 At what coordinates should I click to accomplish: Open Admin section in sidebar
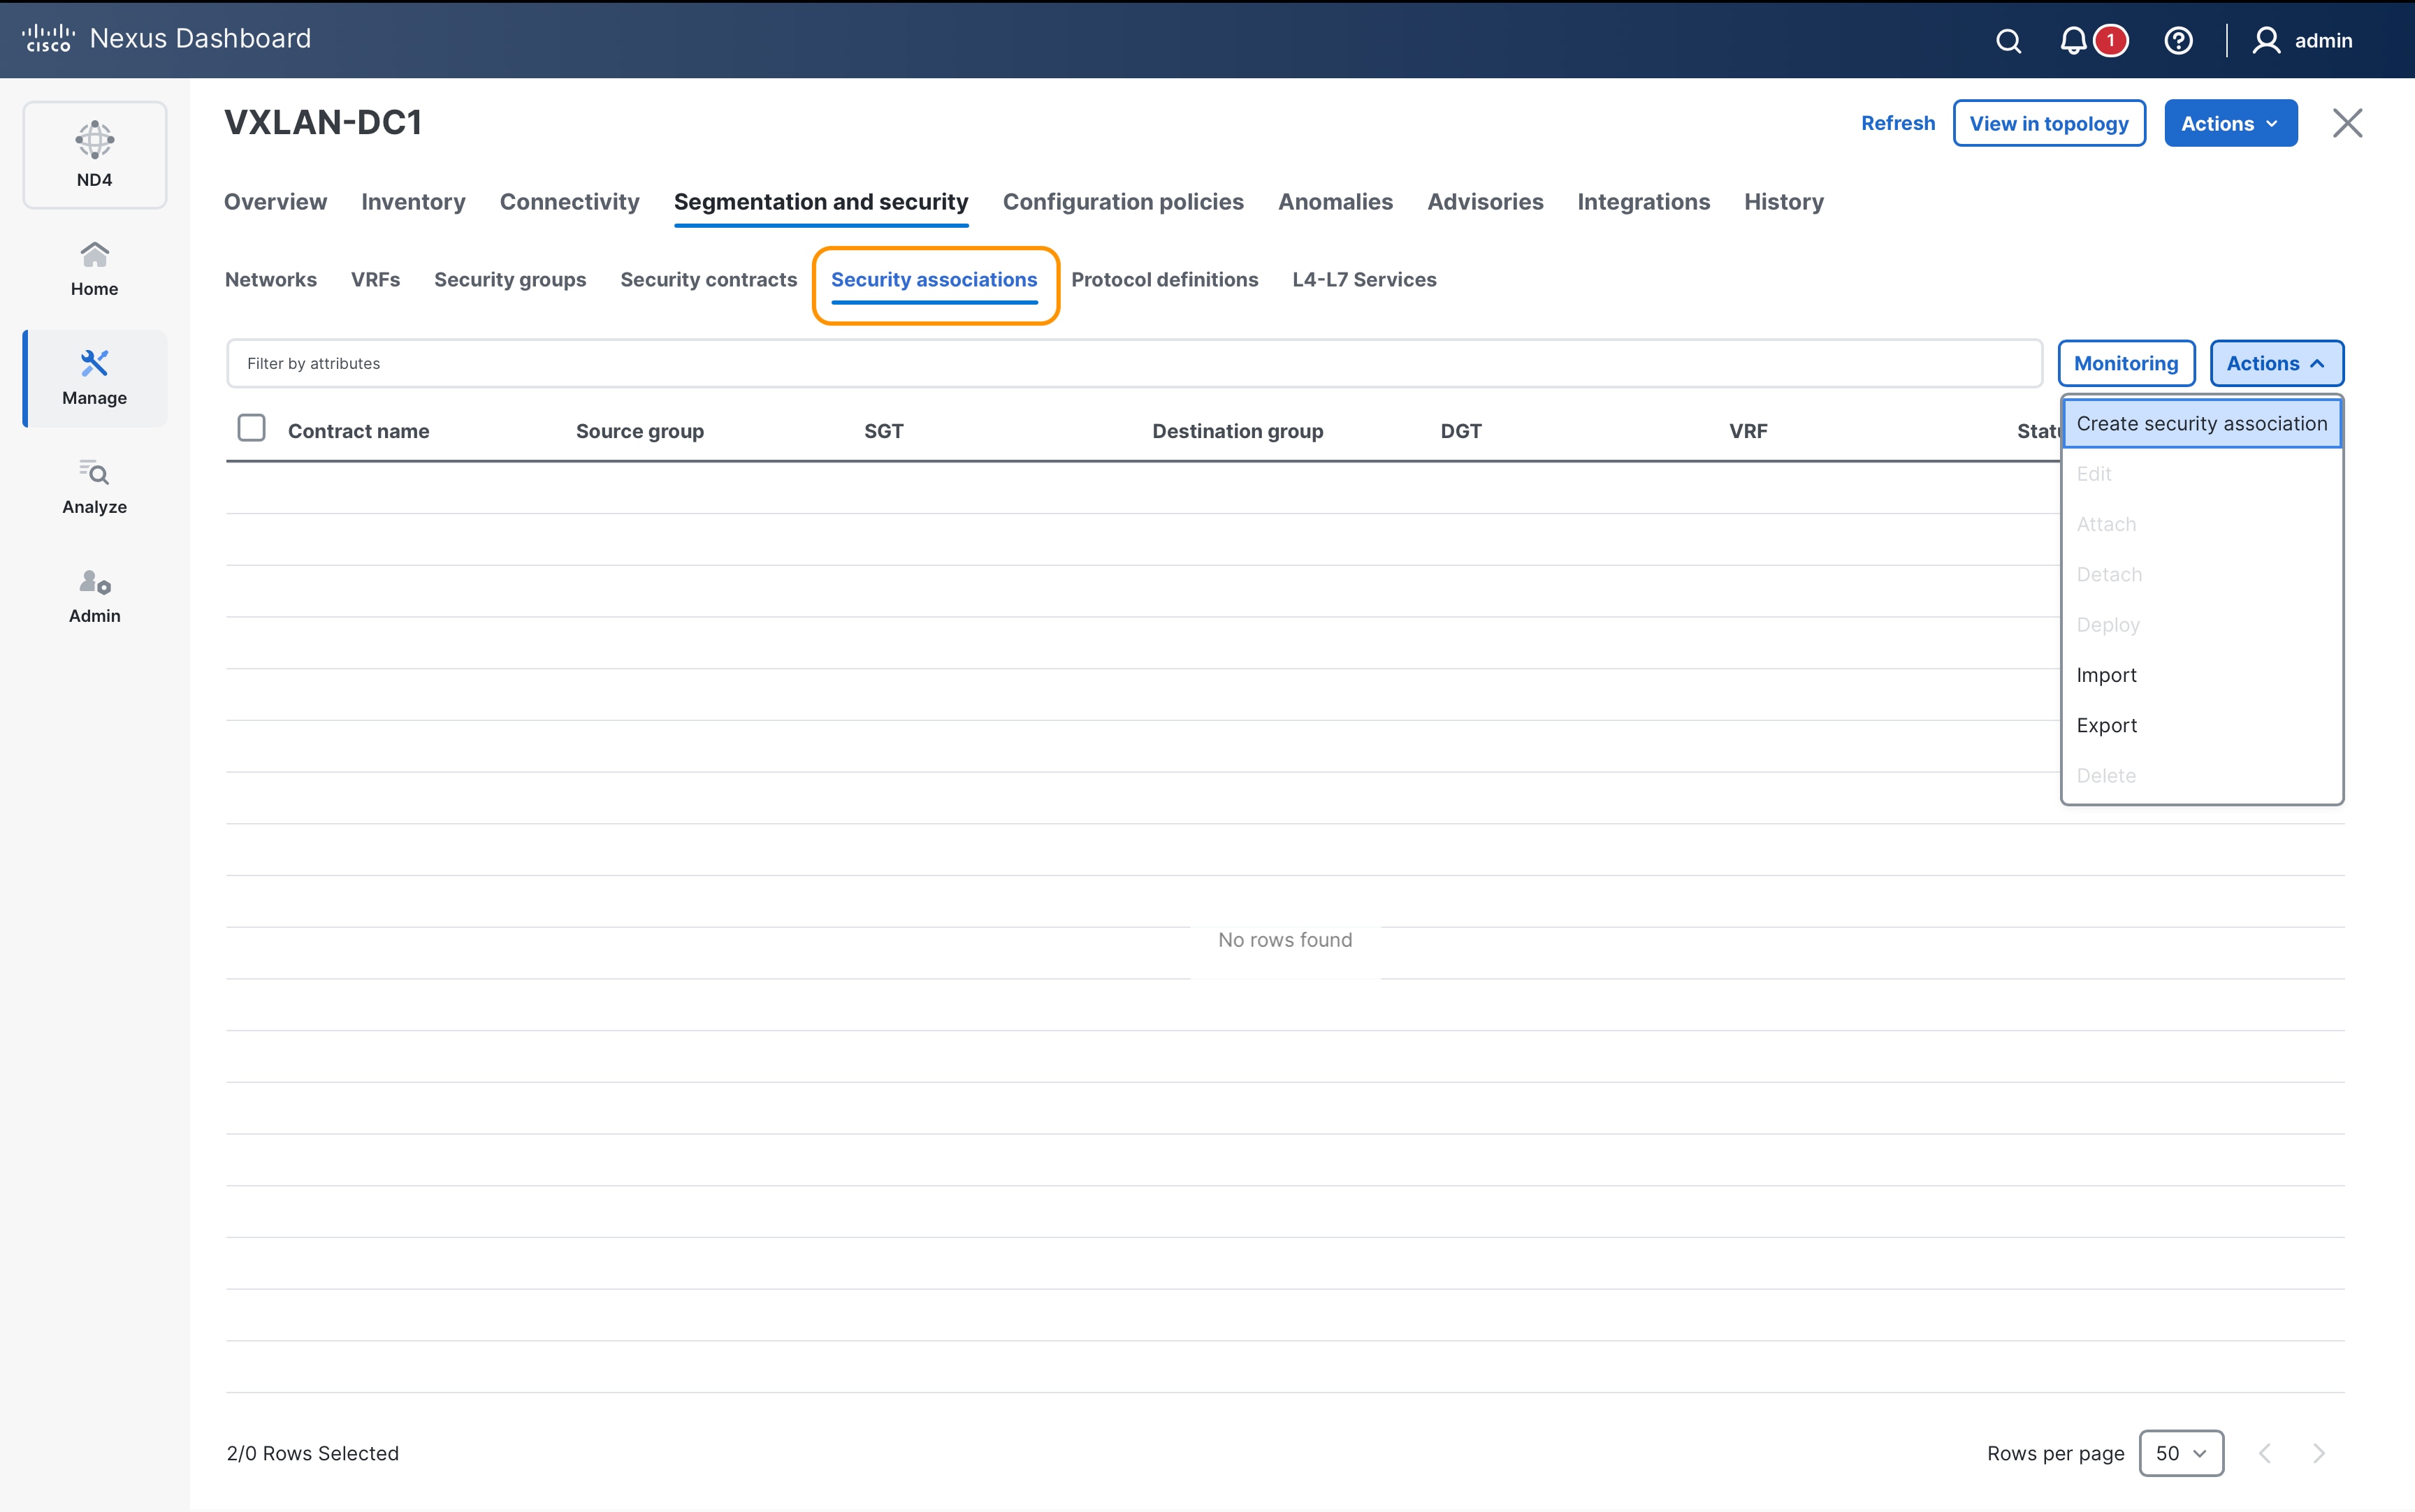point(95,596)
